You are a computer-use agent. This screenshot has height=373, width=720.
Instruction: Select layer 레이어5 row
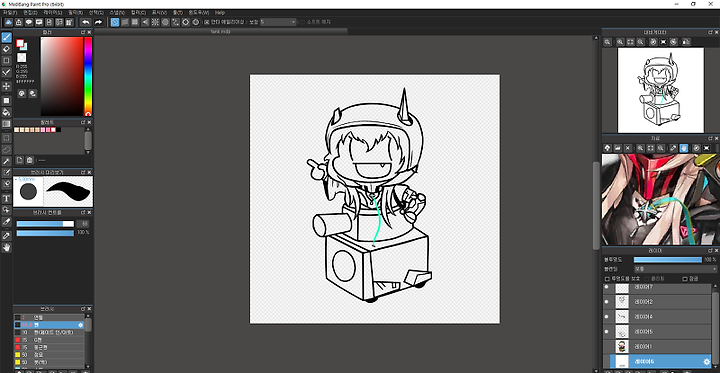[x=658, y=331]
